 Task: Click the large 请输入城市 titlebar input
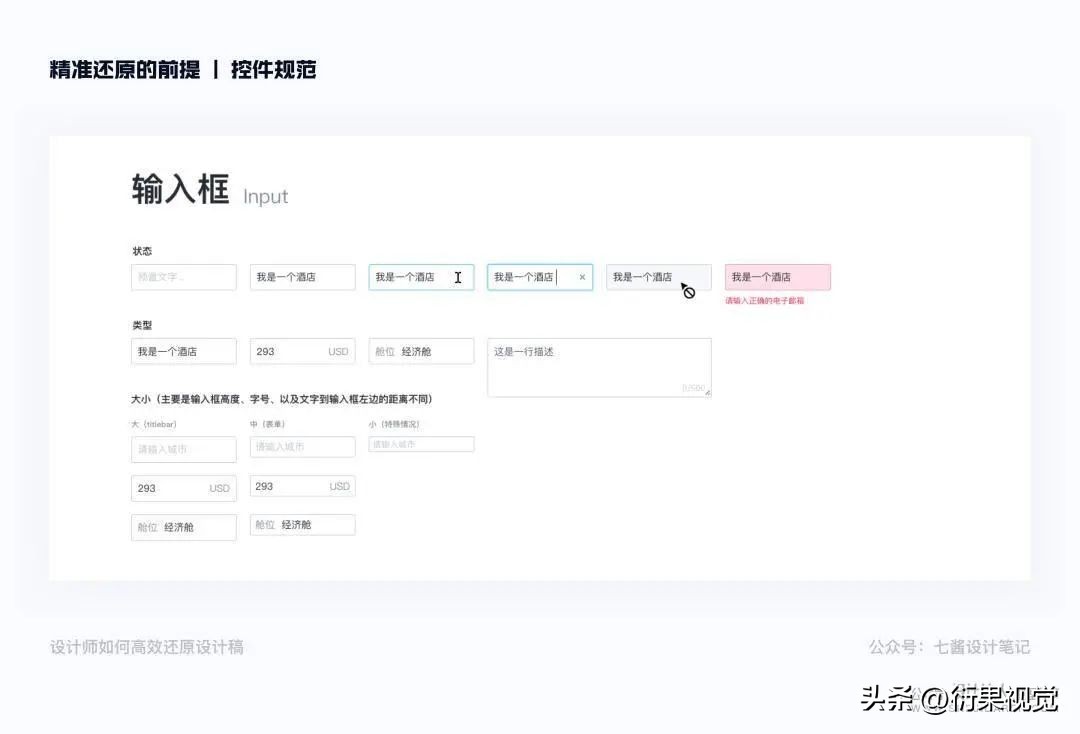[183, 449]
